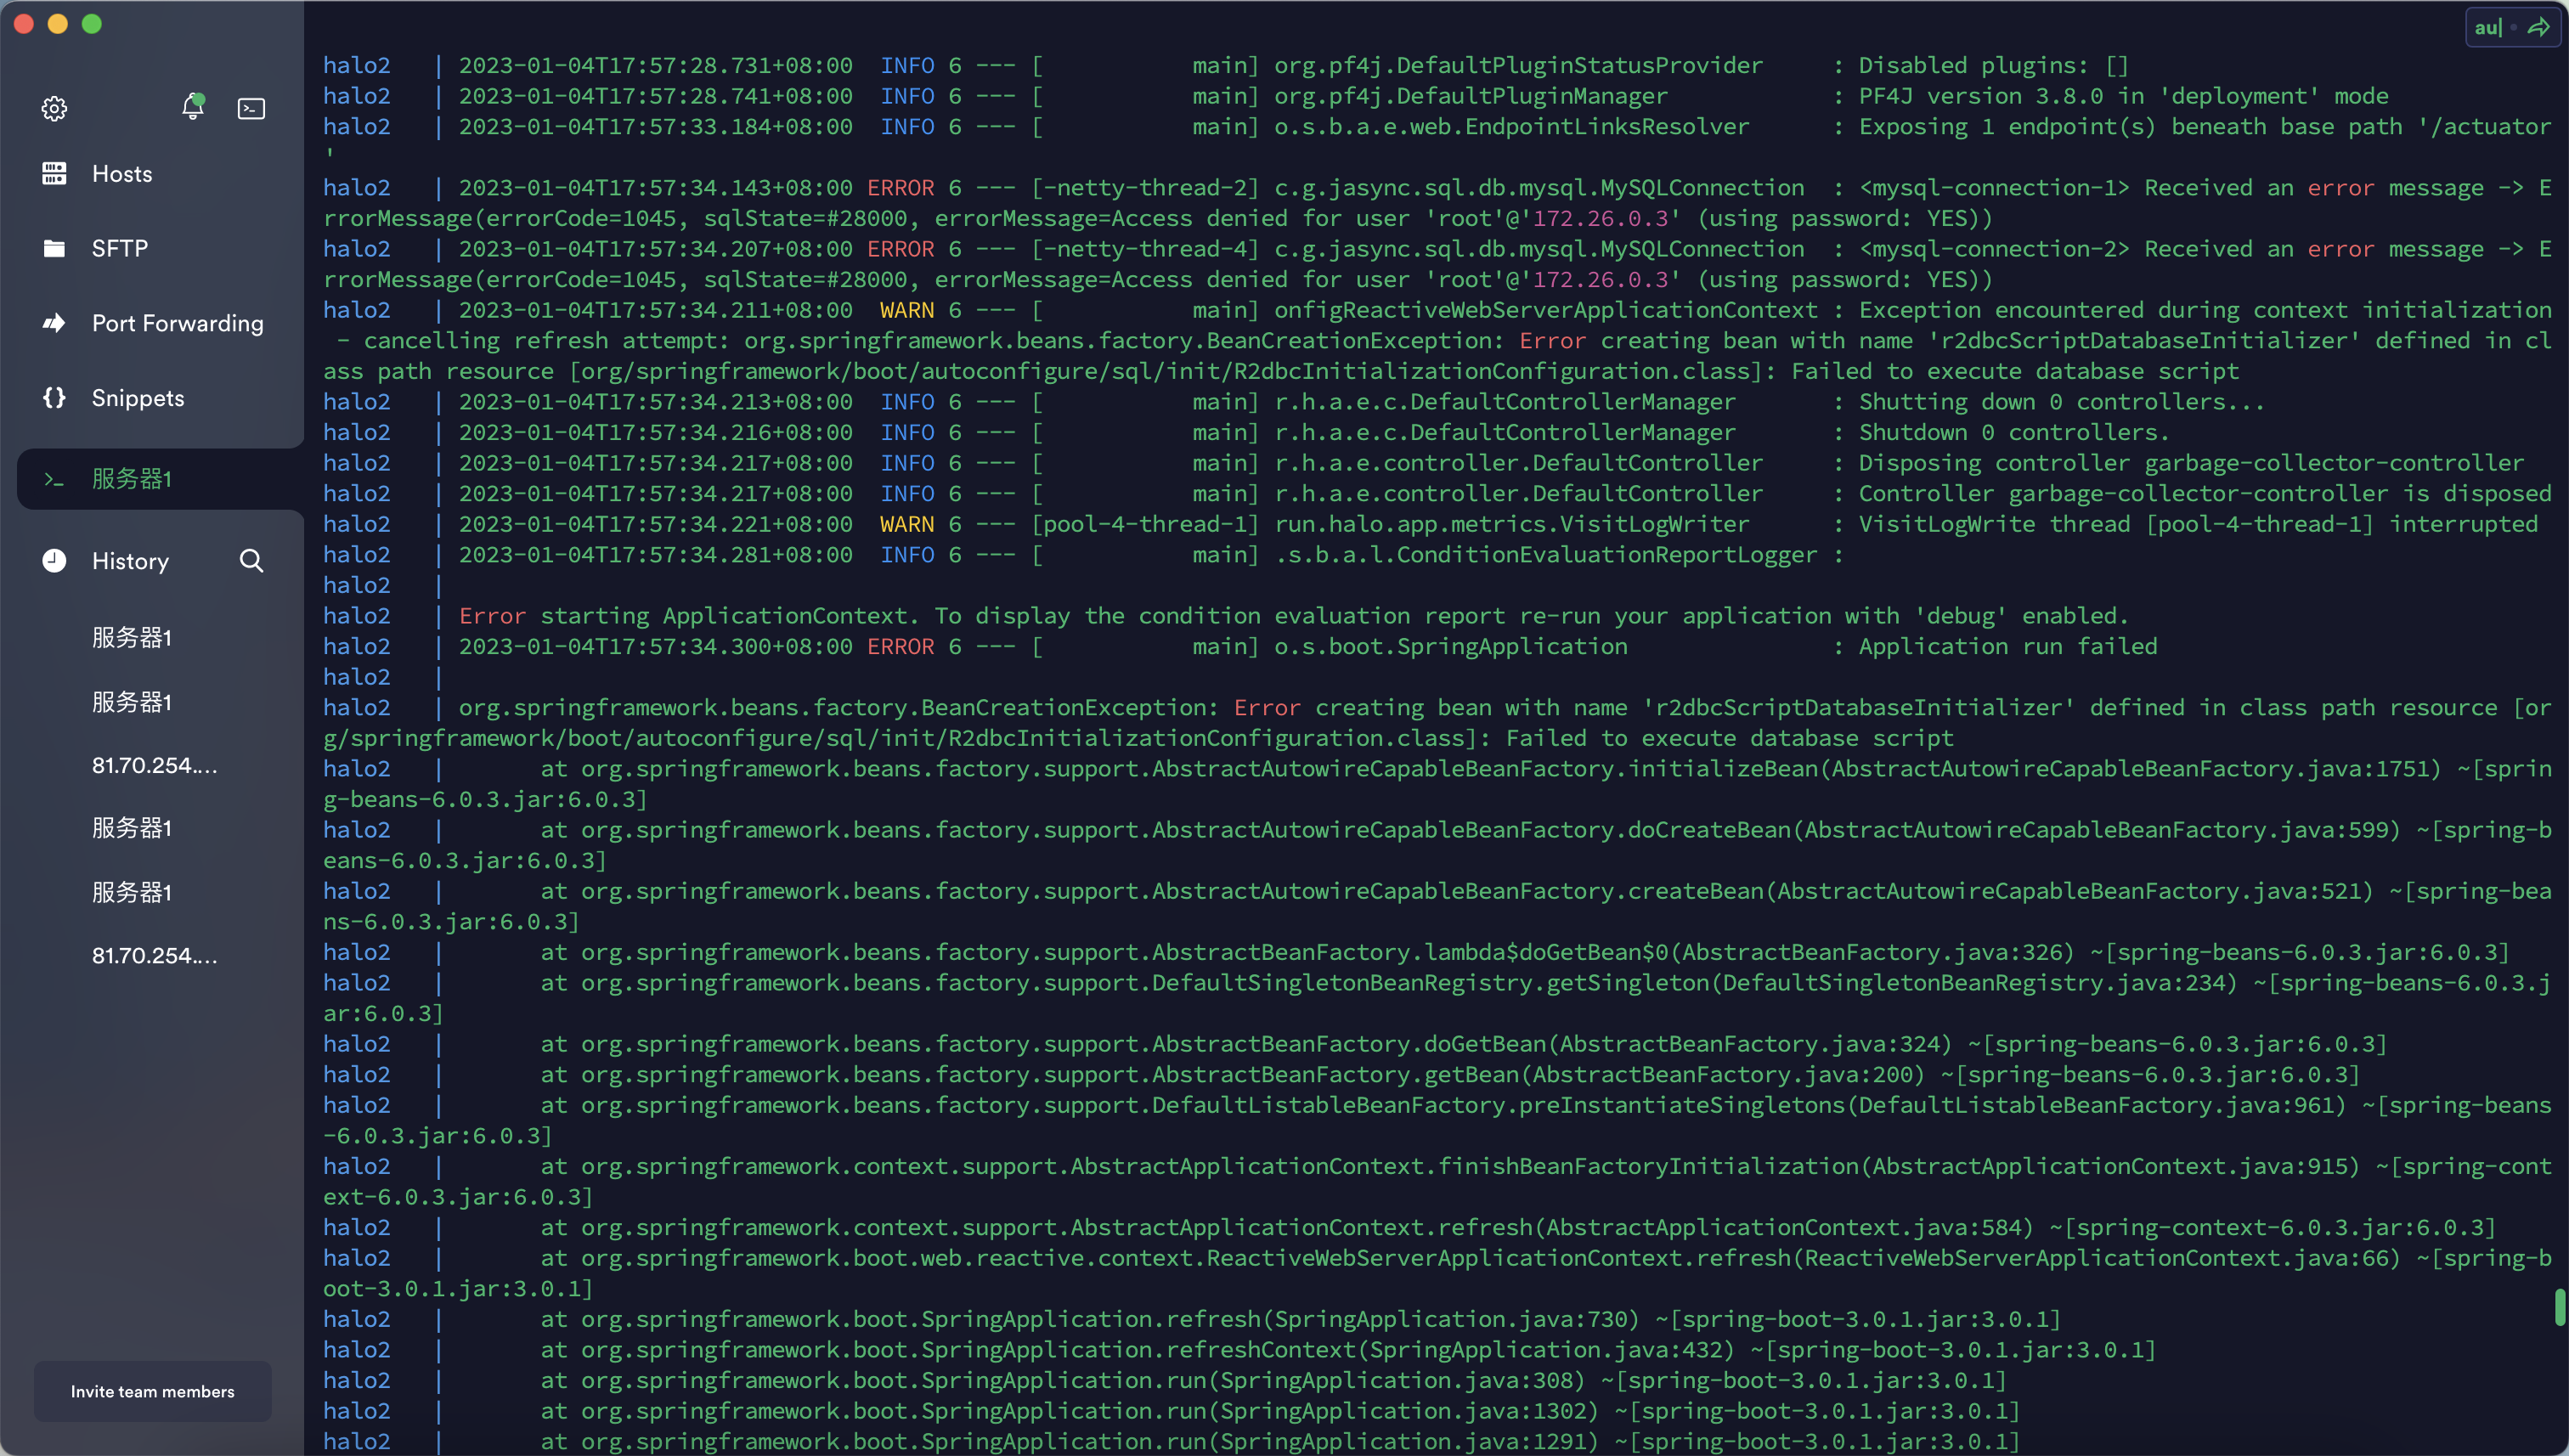The image size is (2569, 1456).
Task: Open the Snippets panel
Action: [138, 397]
